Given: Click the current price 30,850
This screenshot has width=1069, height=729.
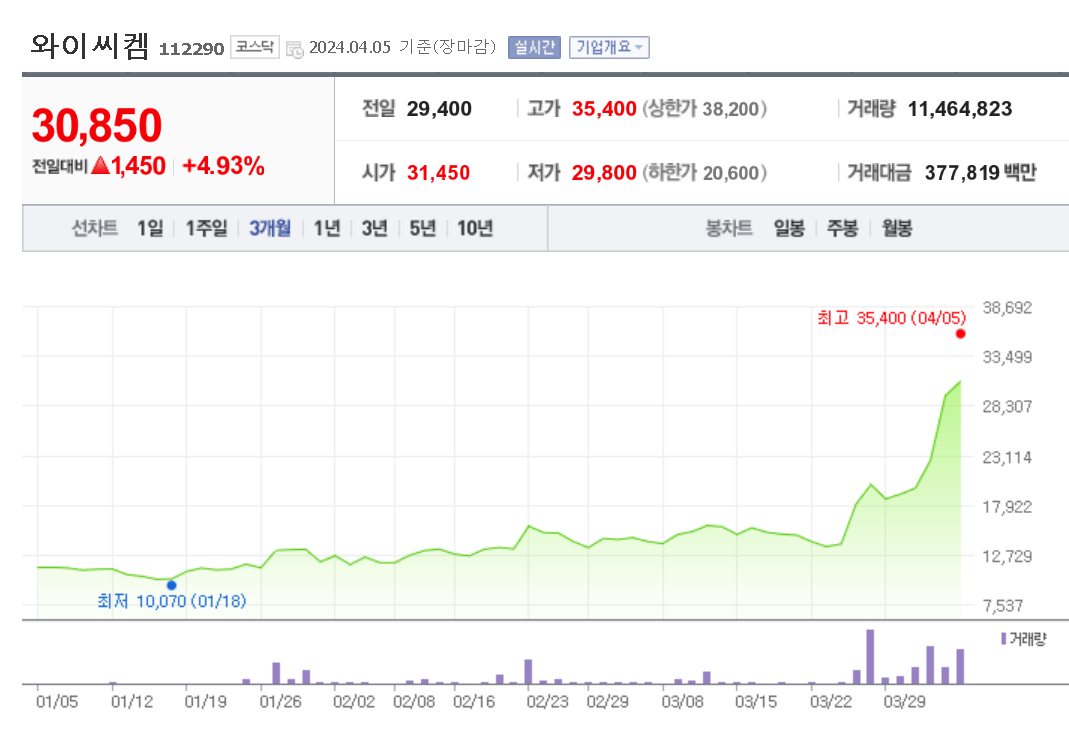Looking at the screenshot, I should tap(97, 125).
